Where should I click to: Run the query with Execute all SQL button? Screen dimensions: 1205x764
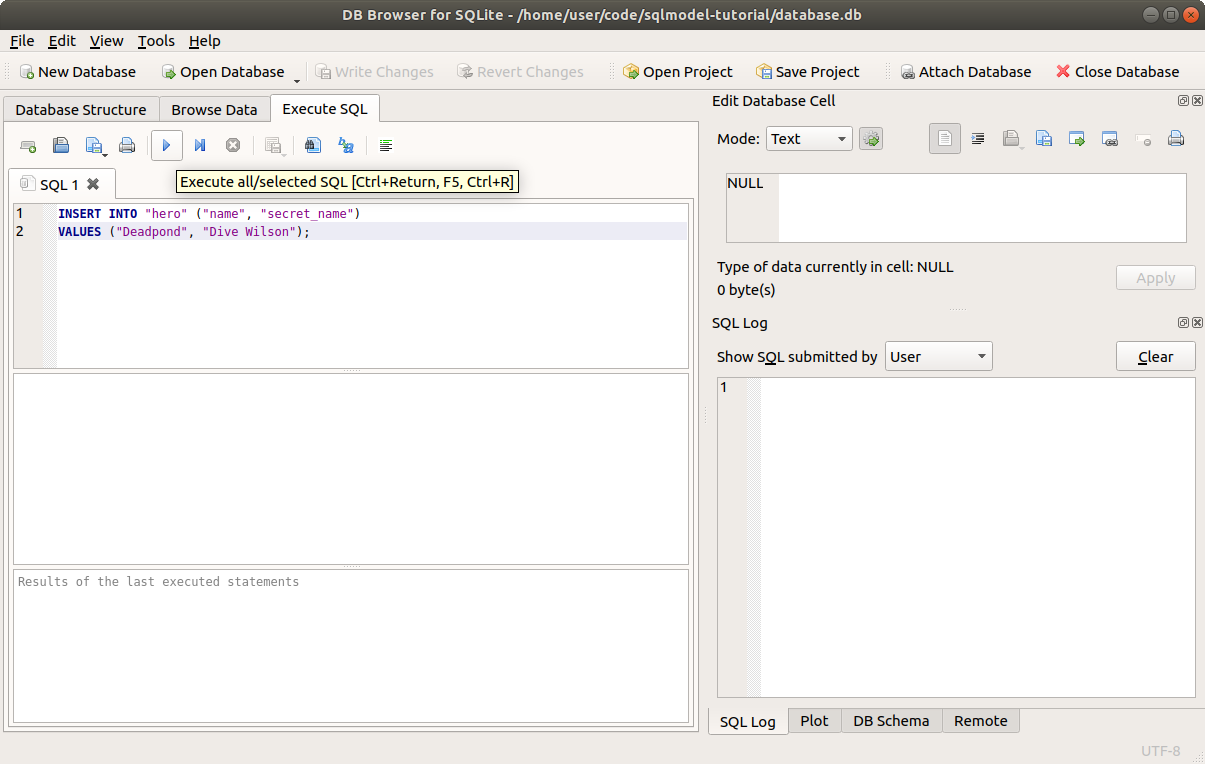(166, 146)
